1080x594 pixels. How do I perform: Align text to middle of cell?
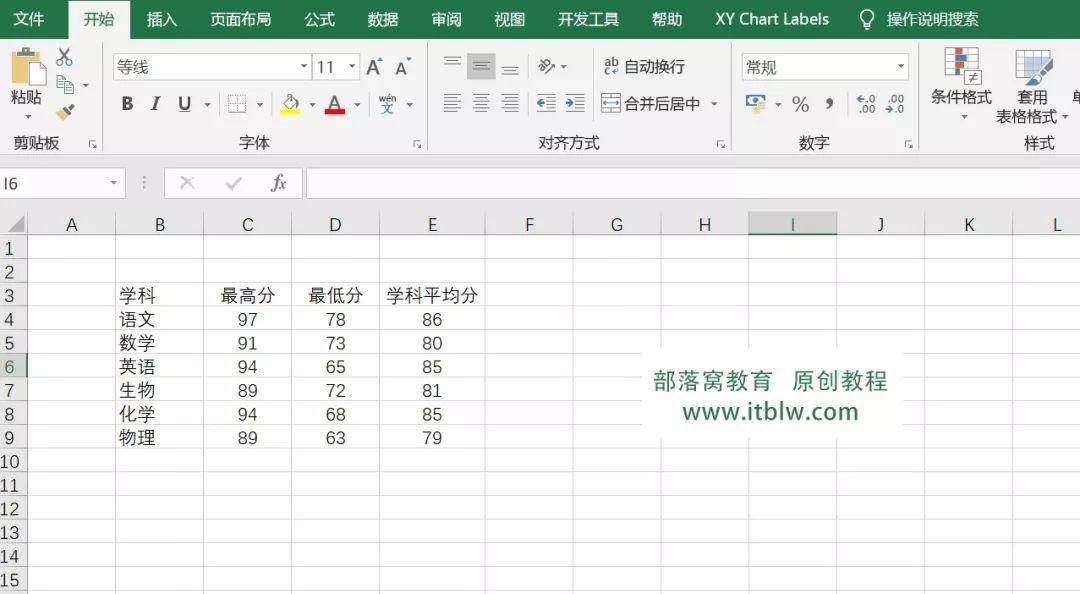(x=481, y=67)
